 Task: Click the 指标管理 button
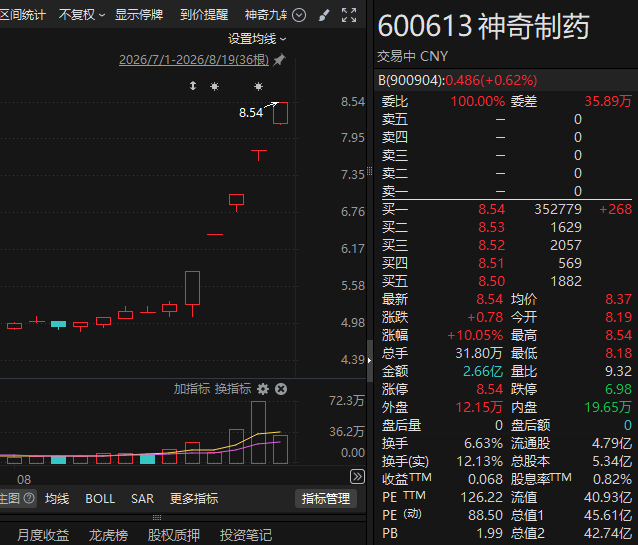point(326,499)
